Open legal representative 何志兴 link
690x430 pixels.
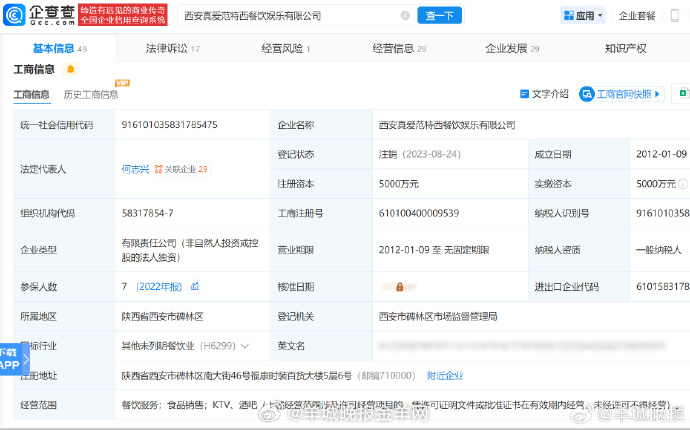coord(136,169)
